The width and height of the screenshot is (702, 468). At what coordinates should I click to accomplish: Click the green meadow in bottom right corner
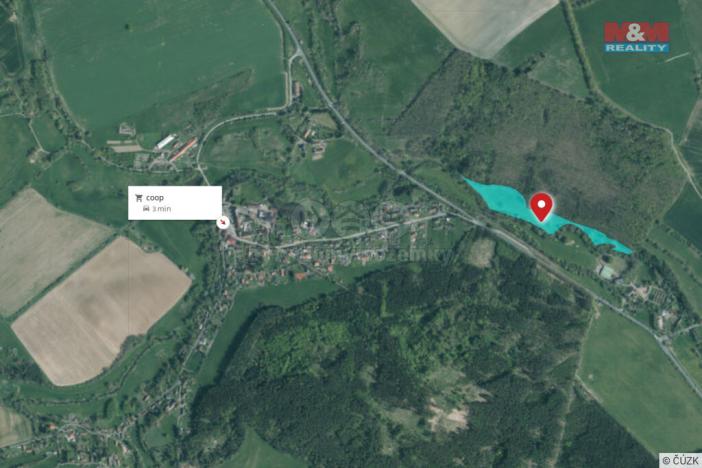tap(640, 381)
